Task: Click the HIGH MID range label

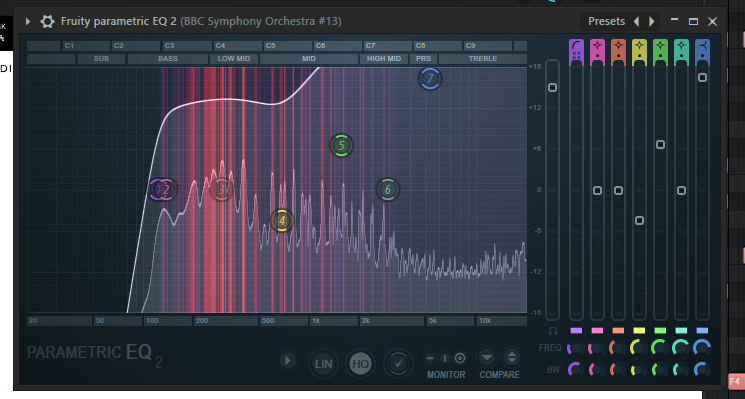Action: [384, 59]
